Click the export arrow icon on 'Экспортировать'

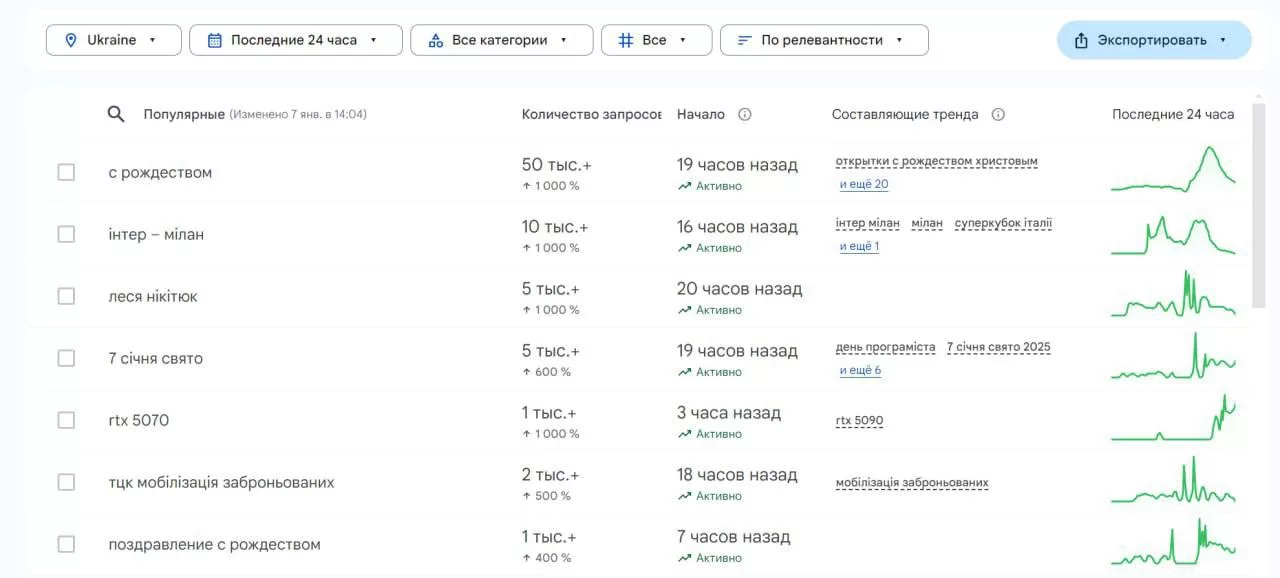(x=1079, y=39)
